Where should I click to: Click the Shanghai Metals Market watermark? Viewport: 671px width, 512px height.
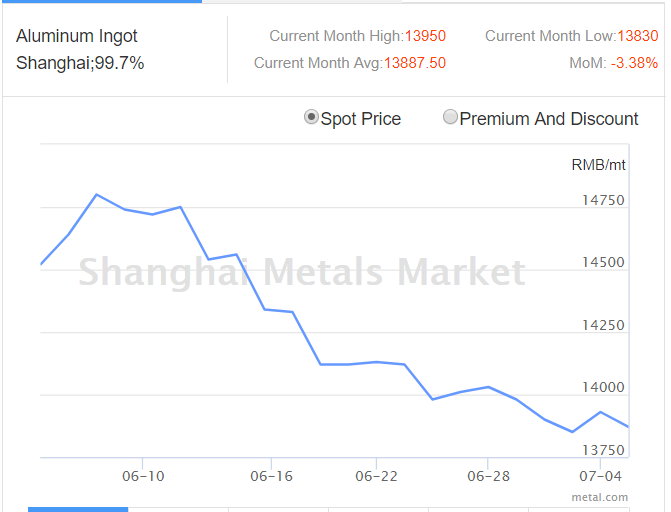(301, 272)
